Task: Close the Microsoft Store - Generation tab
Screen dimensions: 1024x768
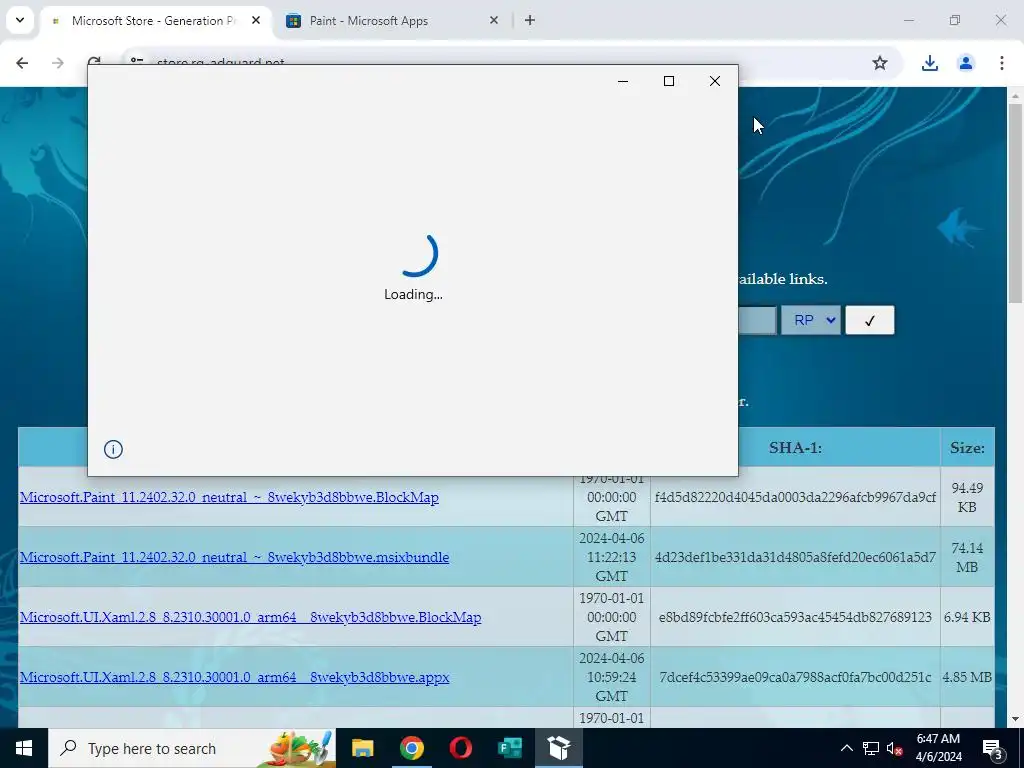Action: pos(256,20)
